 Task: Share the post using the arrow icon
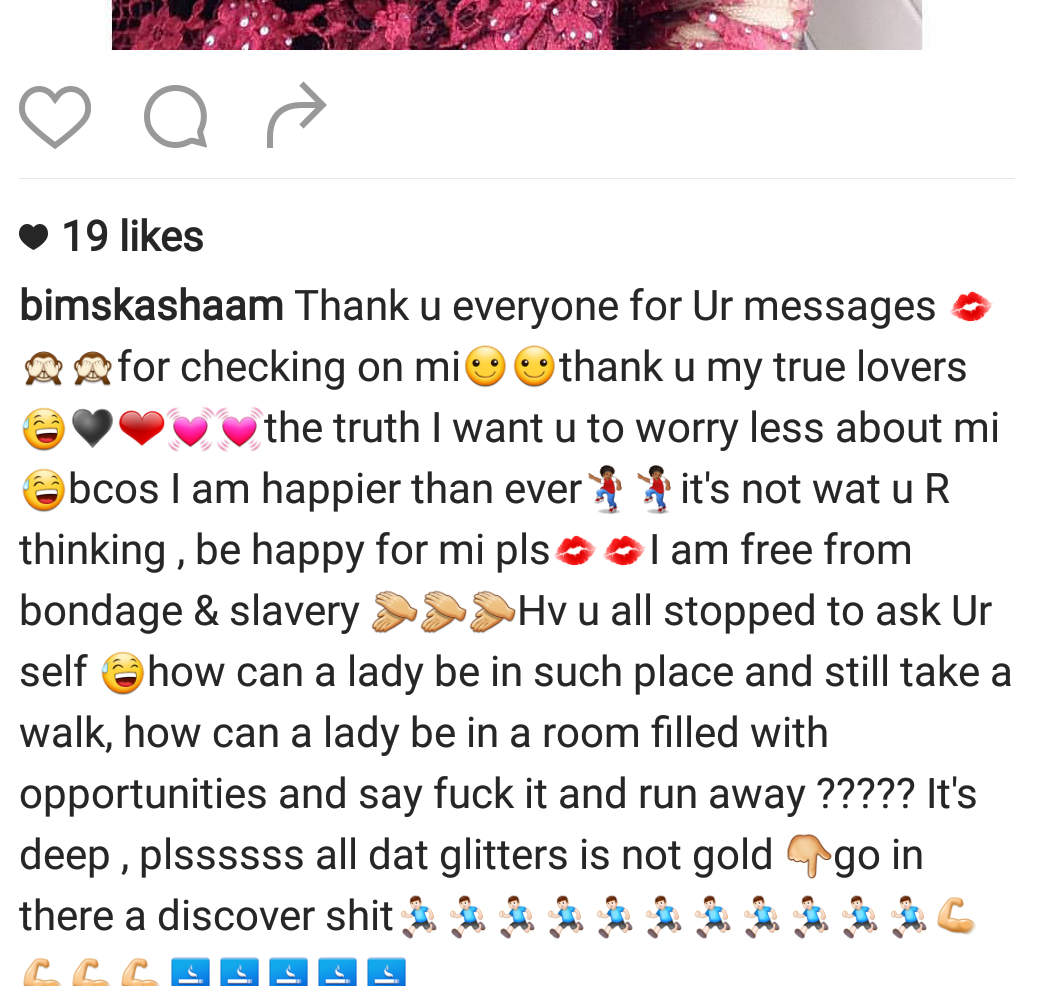point(296,115)
